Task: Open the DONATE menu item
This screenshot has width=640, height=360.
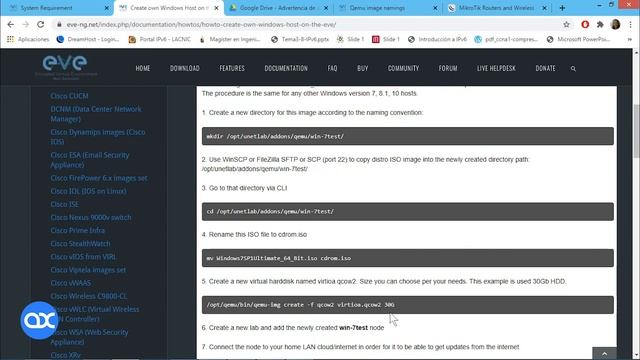Action: 546,69
